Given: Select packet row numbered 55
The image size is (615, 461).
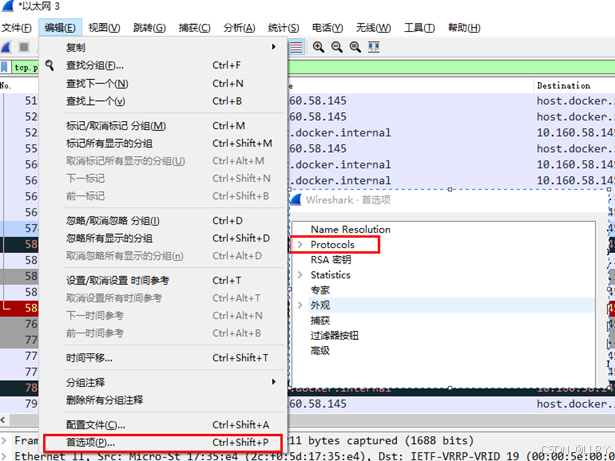Looking at the screenshot, I should click(308, 149).
